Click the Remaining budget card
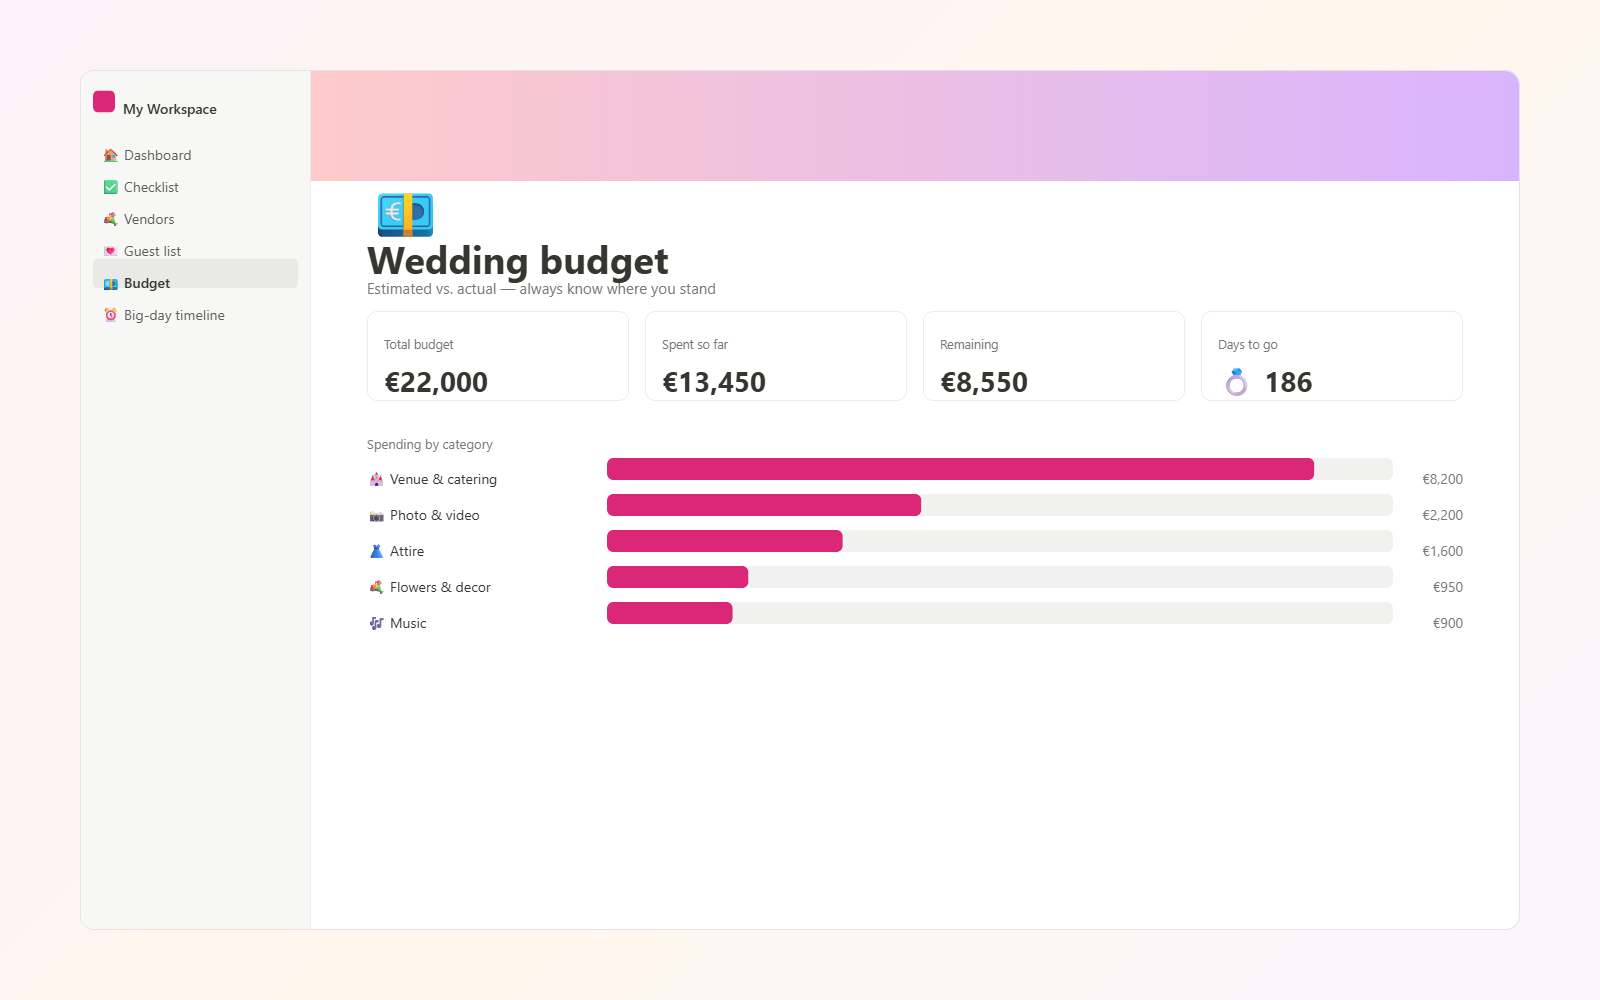The image size is (1600, 1000). coord(1054,356)
